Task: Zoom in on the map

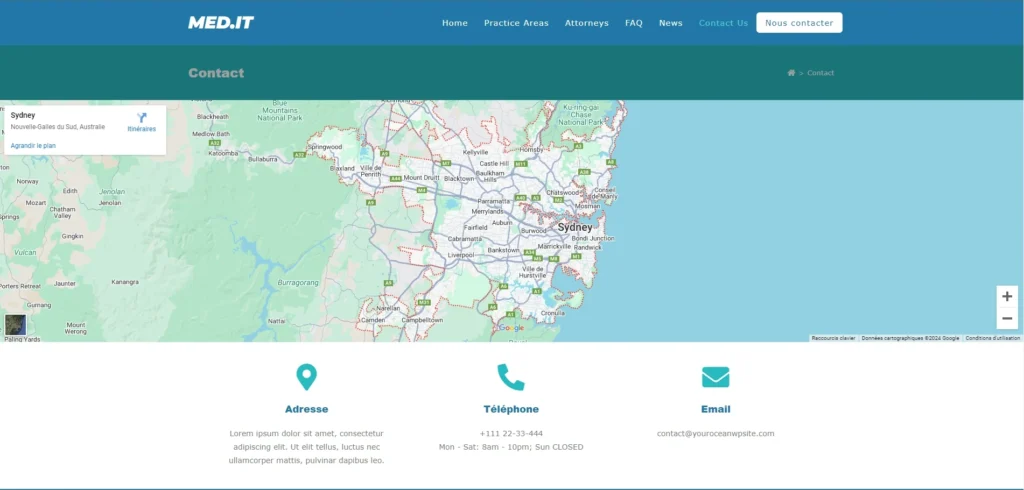Action: [1006, 297]
